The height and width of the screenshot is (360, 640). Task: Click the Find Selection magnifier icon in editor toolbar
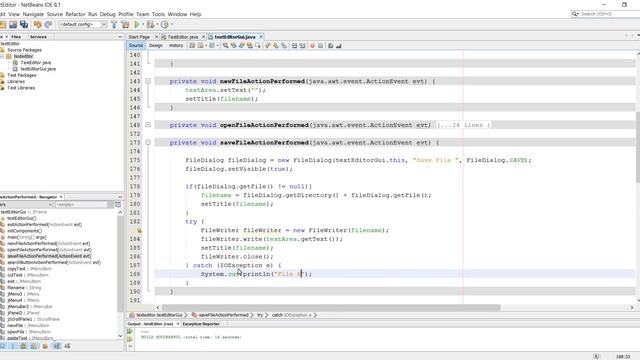click(x=225, y=46)
